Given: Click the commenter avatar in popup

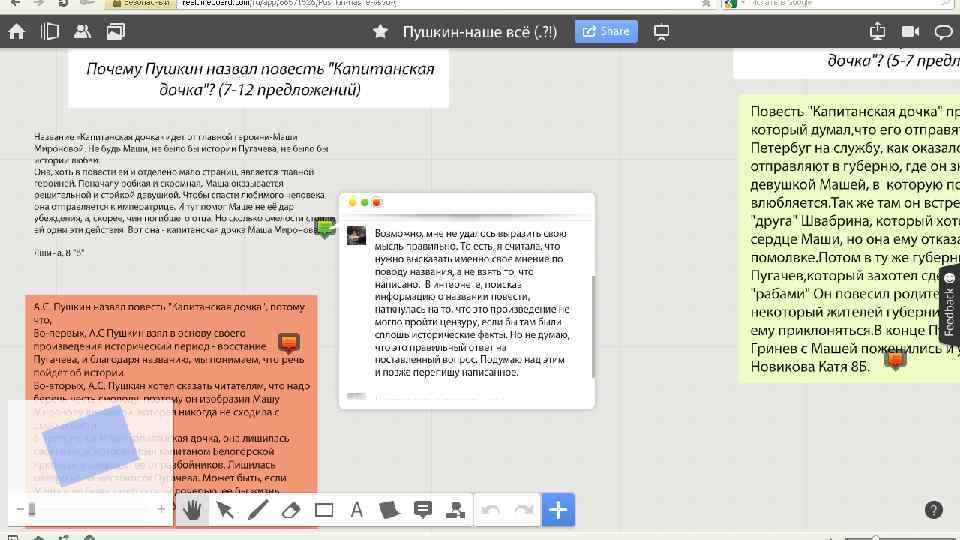Looking at the screenshot, I should tap(356, 236).
